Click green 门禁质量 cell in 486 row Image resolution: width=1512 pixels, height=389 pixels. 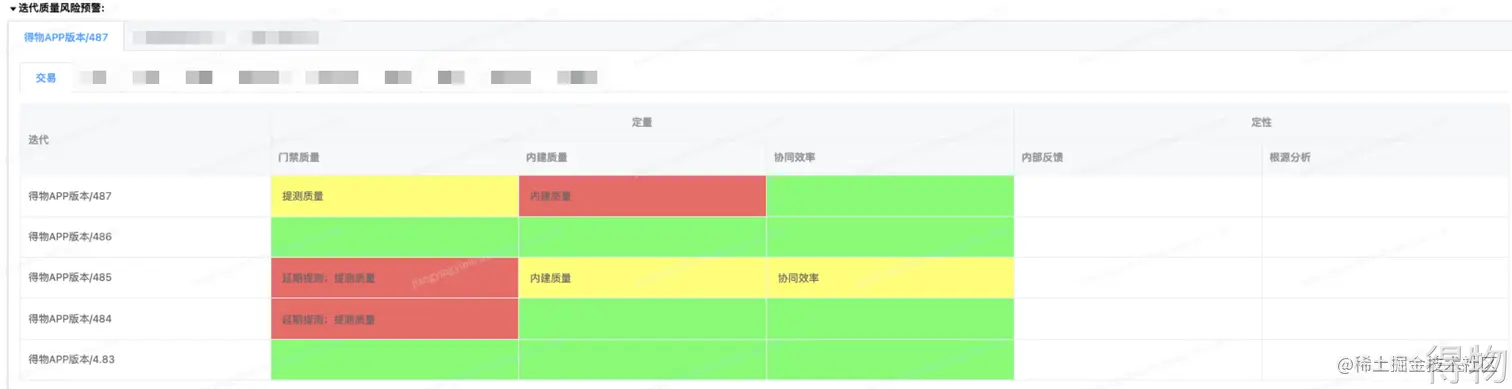pos(394,237)
